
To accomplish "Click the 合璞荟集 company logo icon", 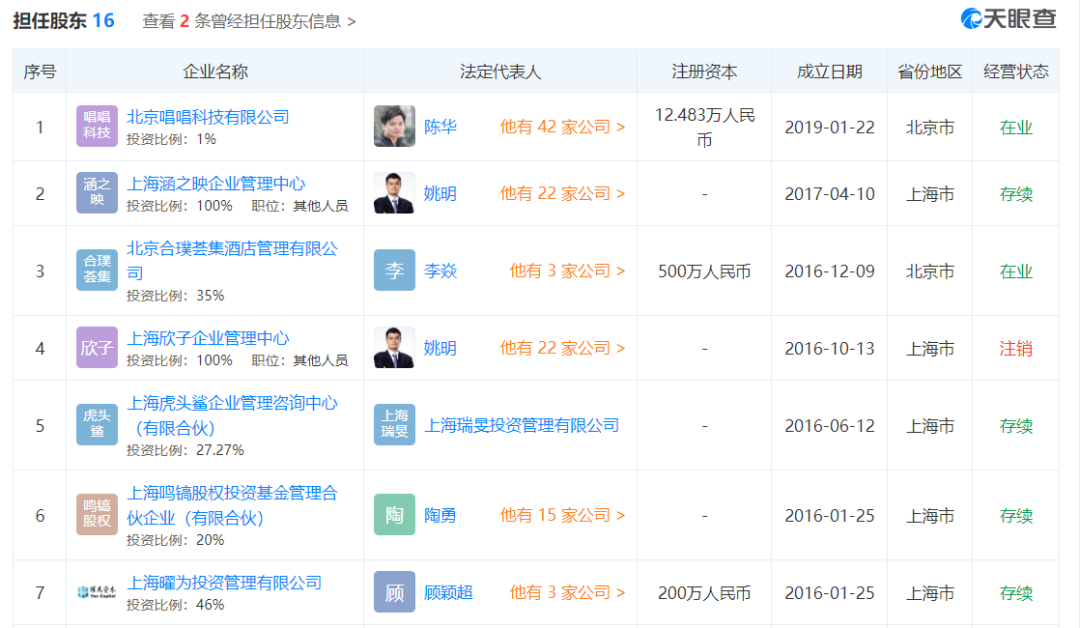I will [96, 269].
